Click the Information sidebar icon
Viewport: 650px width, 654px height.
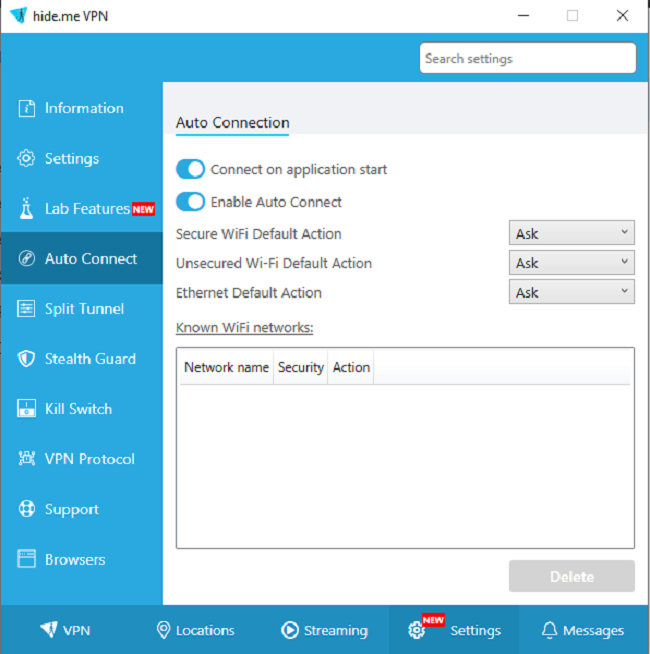tap(27, 108)
